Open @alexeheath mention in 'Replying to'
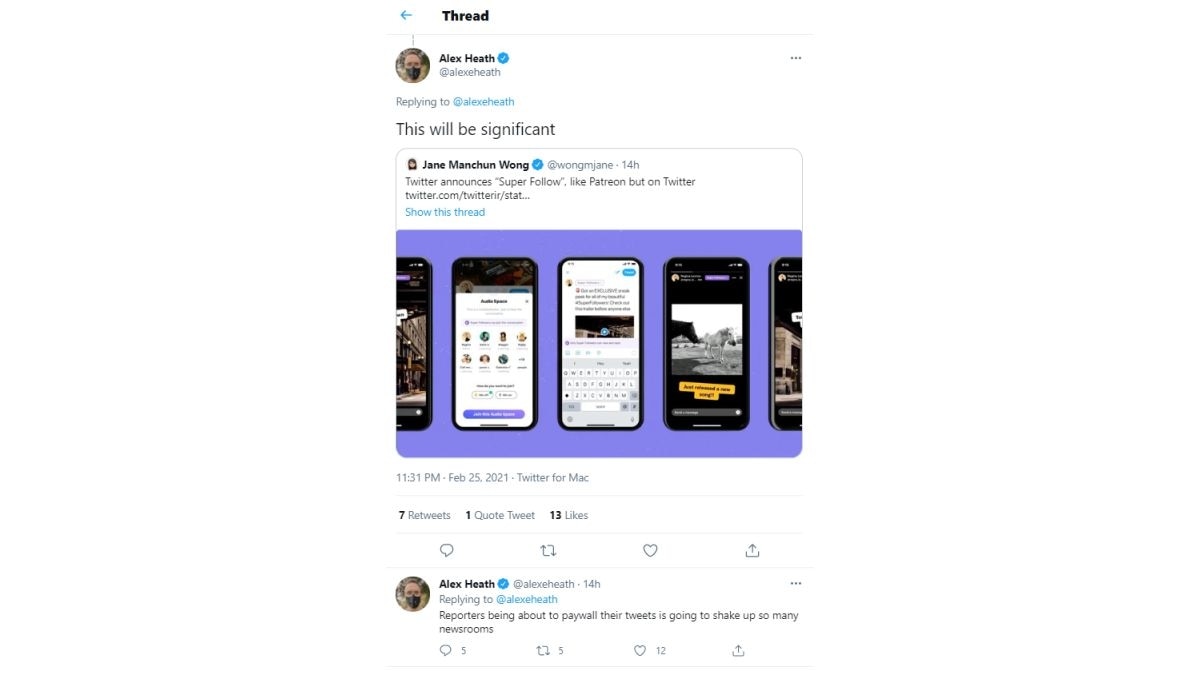 pos(483,102)
